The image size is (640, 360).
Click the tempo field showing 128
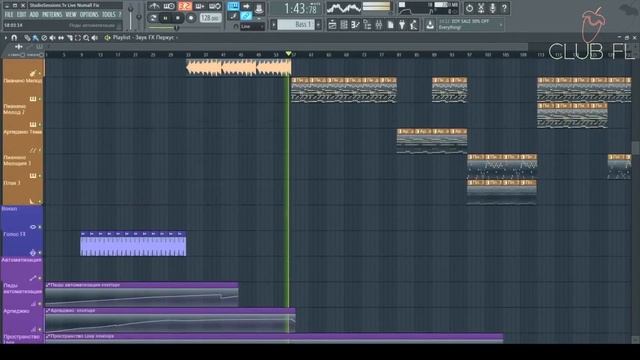[210, 18]
